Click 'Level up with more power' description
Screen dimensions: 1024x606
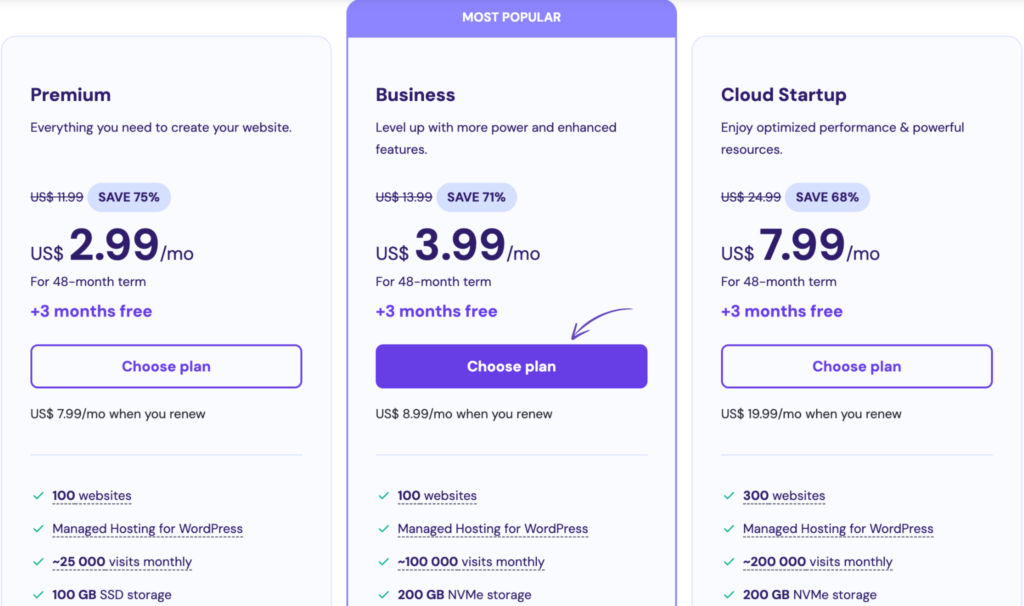[x=496, y=138]
